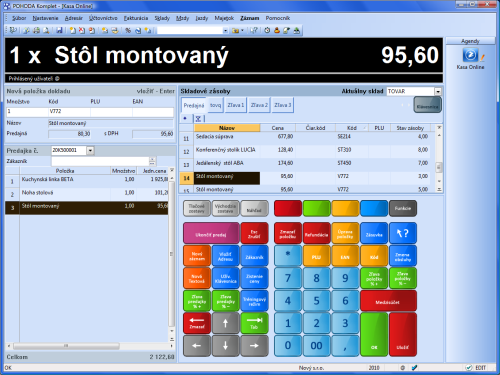
Task: Click the blue Zákazník keypad button
Action: [254, 256]
